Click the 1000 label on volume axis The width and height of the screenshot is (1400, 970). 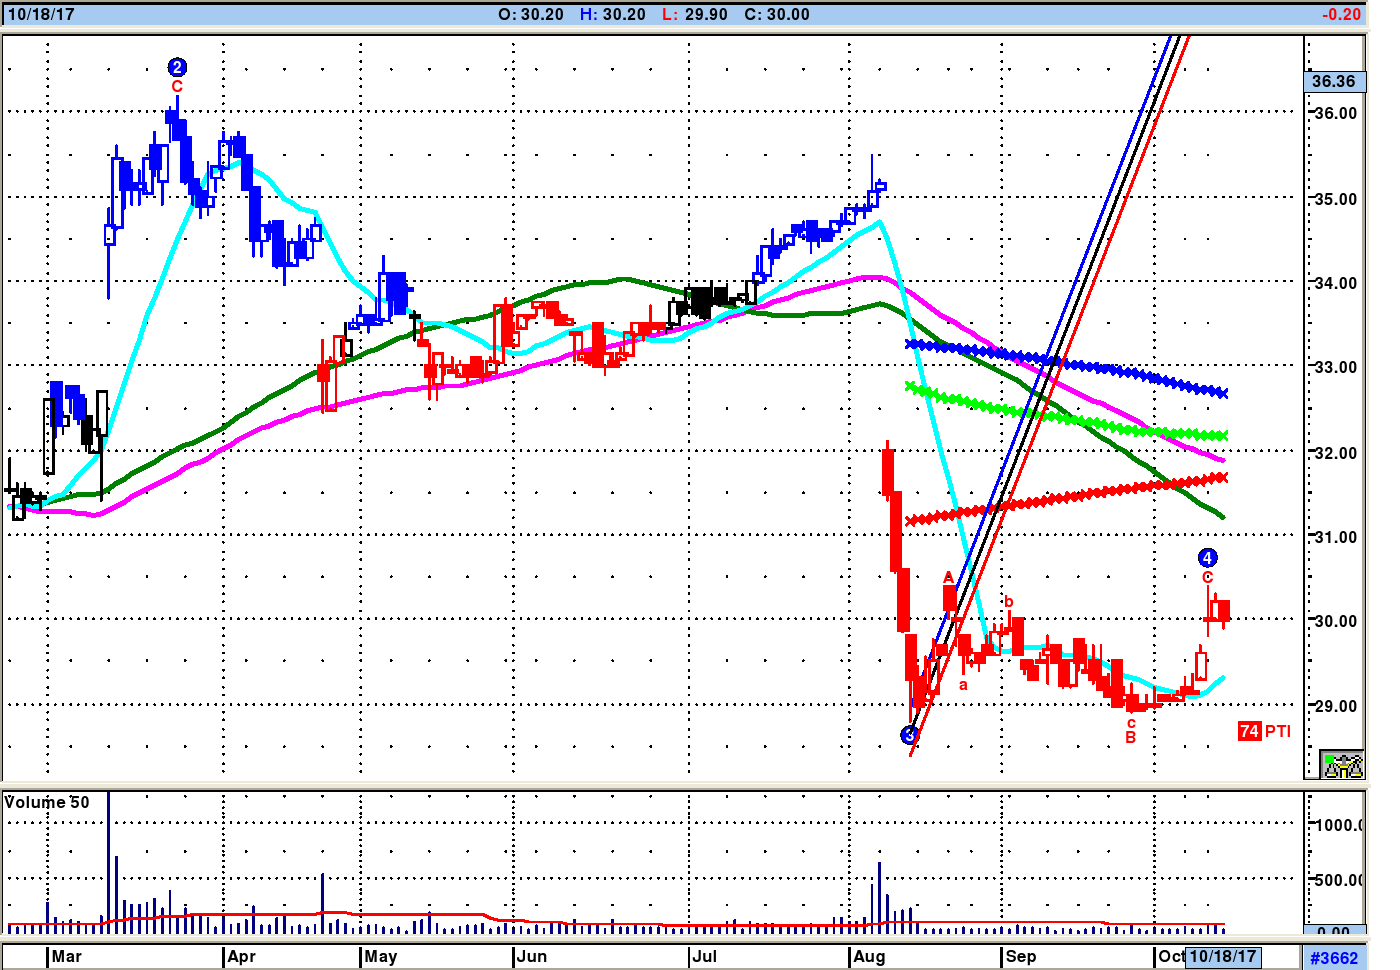coord(1338,825)
